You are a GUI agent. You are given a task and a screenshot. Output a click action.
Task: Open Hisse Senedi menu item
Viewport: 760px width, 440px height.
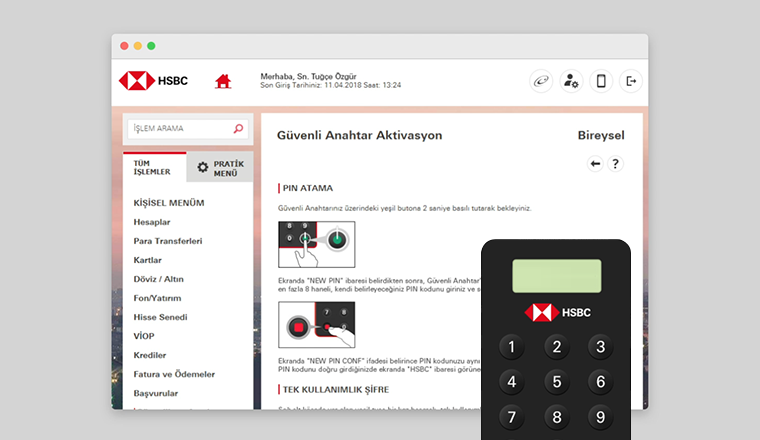point(160,317)
